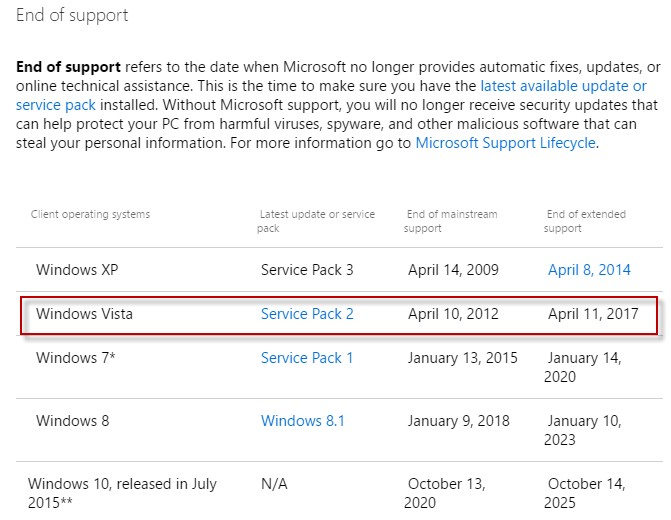Open the 'latest available update or' link
This screenshot has height=520, width=671.
[x=563, y=86]
